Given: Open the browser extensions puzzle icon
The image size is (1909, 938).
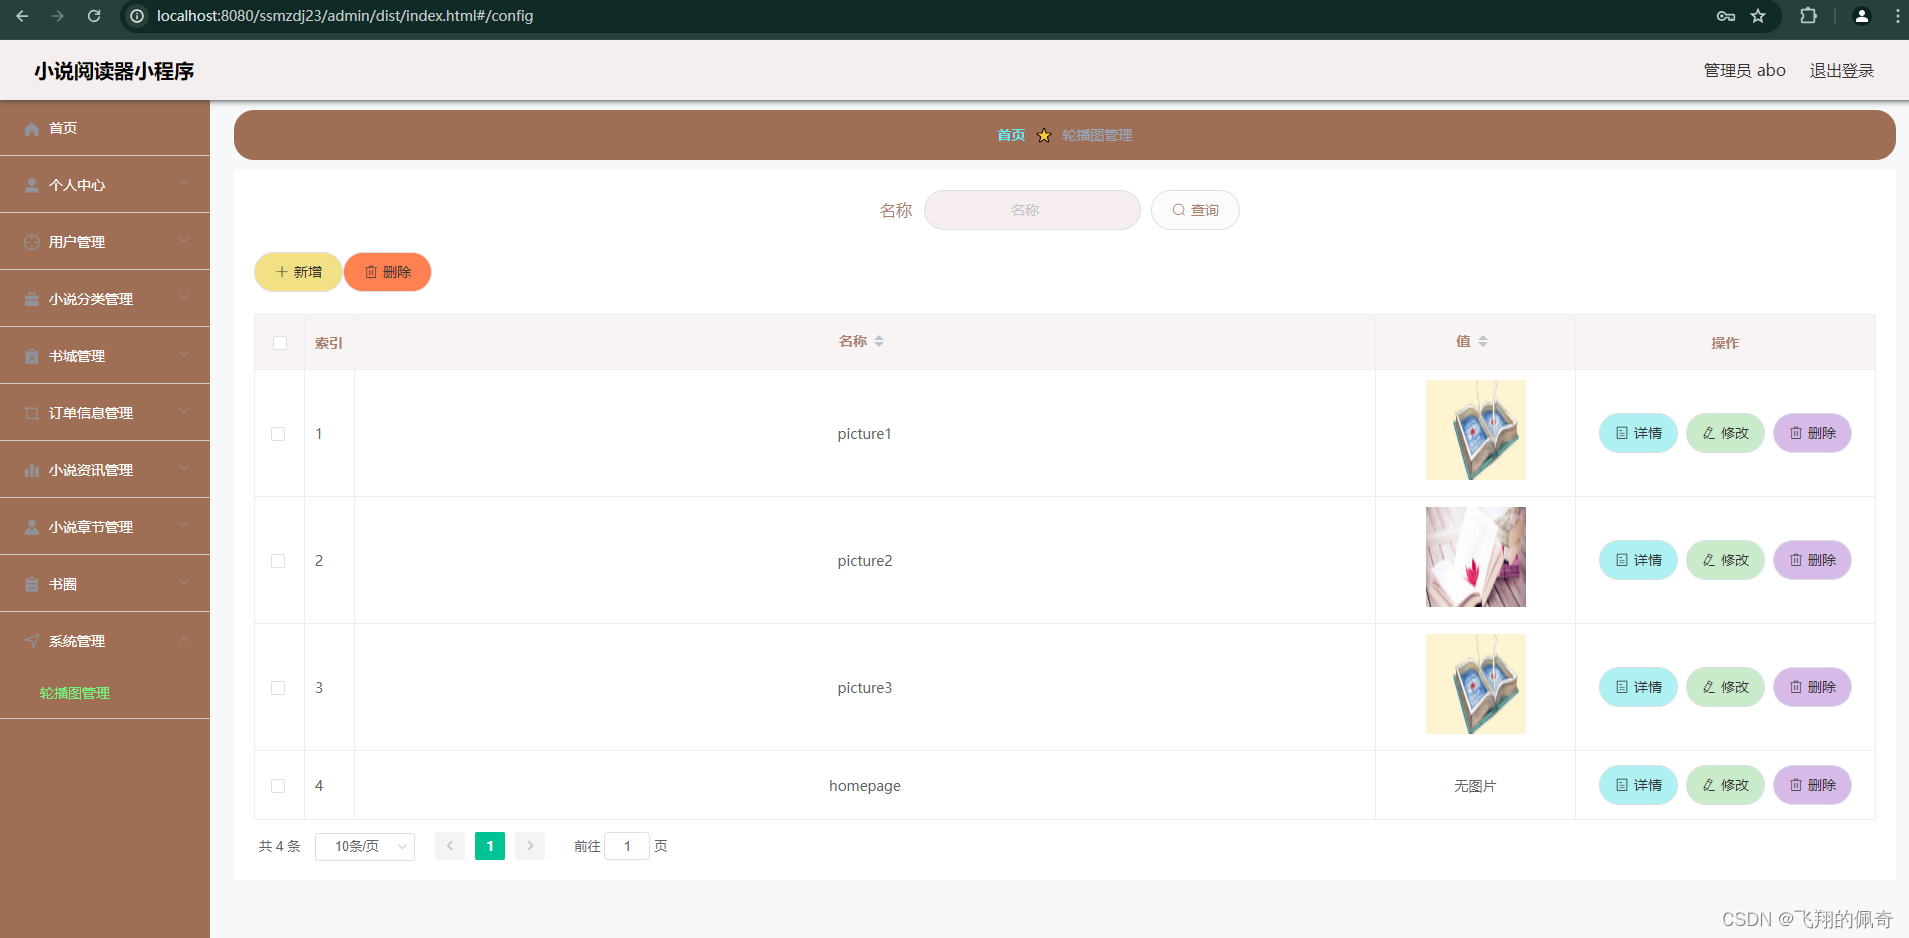Looking at the screenshot, I should point(1808,16).
